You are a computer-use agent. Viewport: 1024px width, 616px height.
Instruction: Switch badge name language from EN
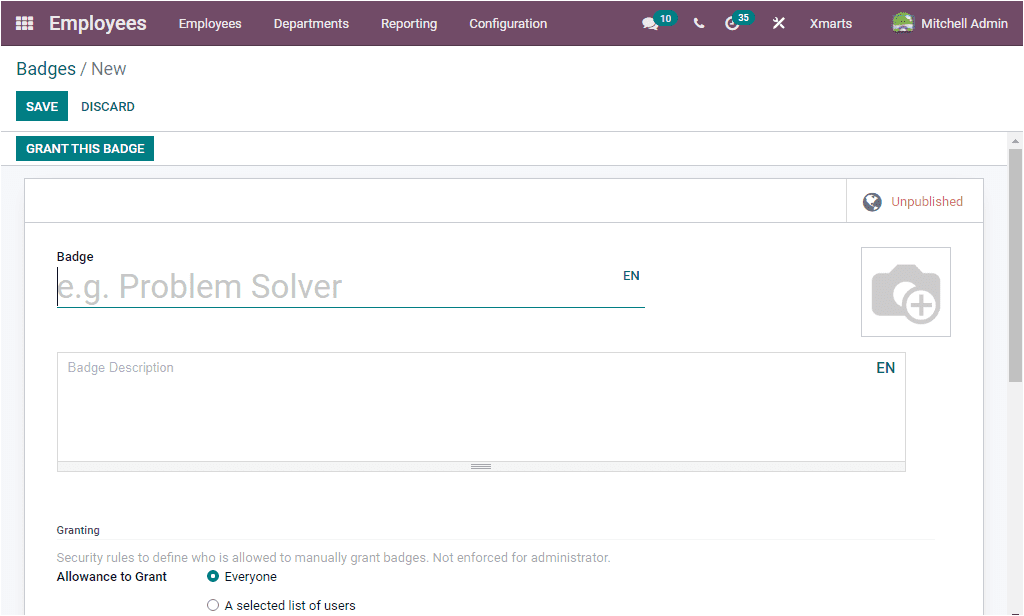[631, 275]
